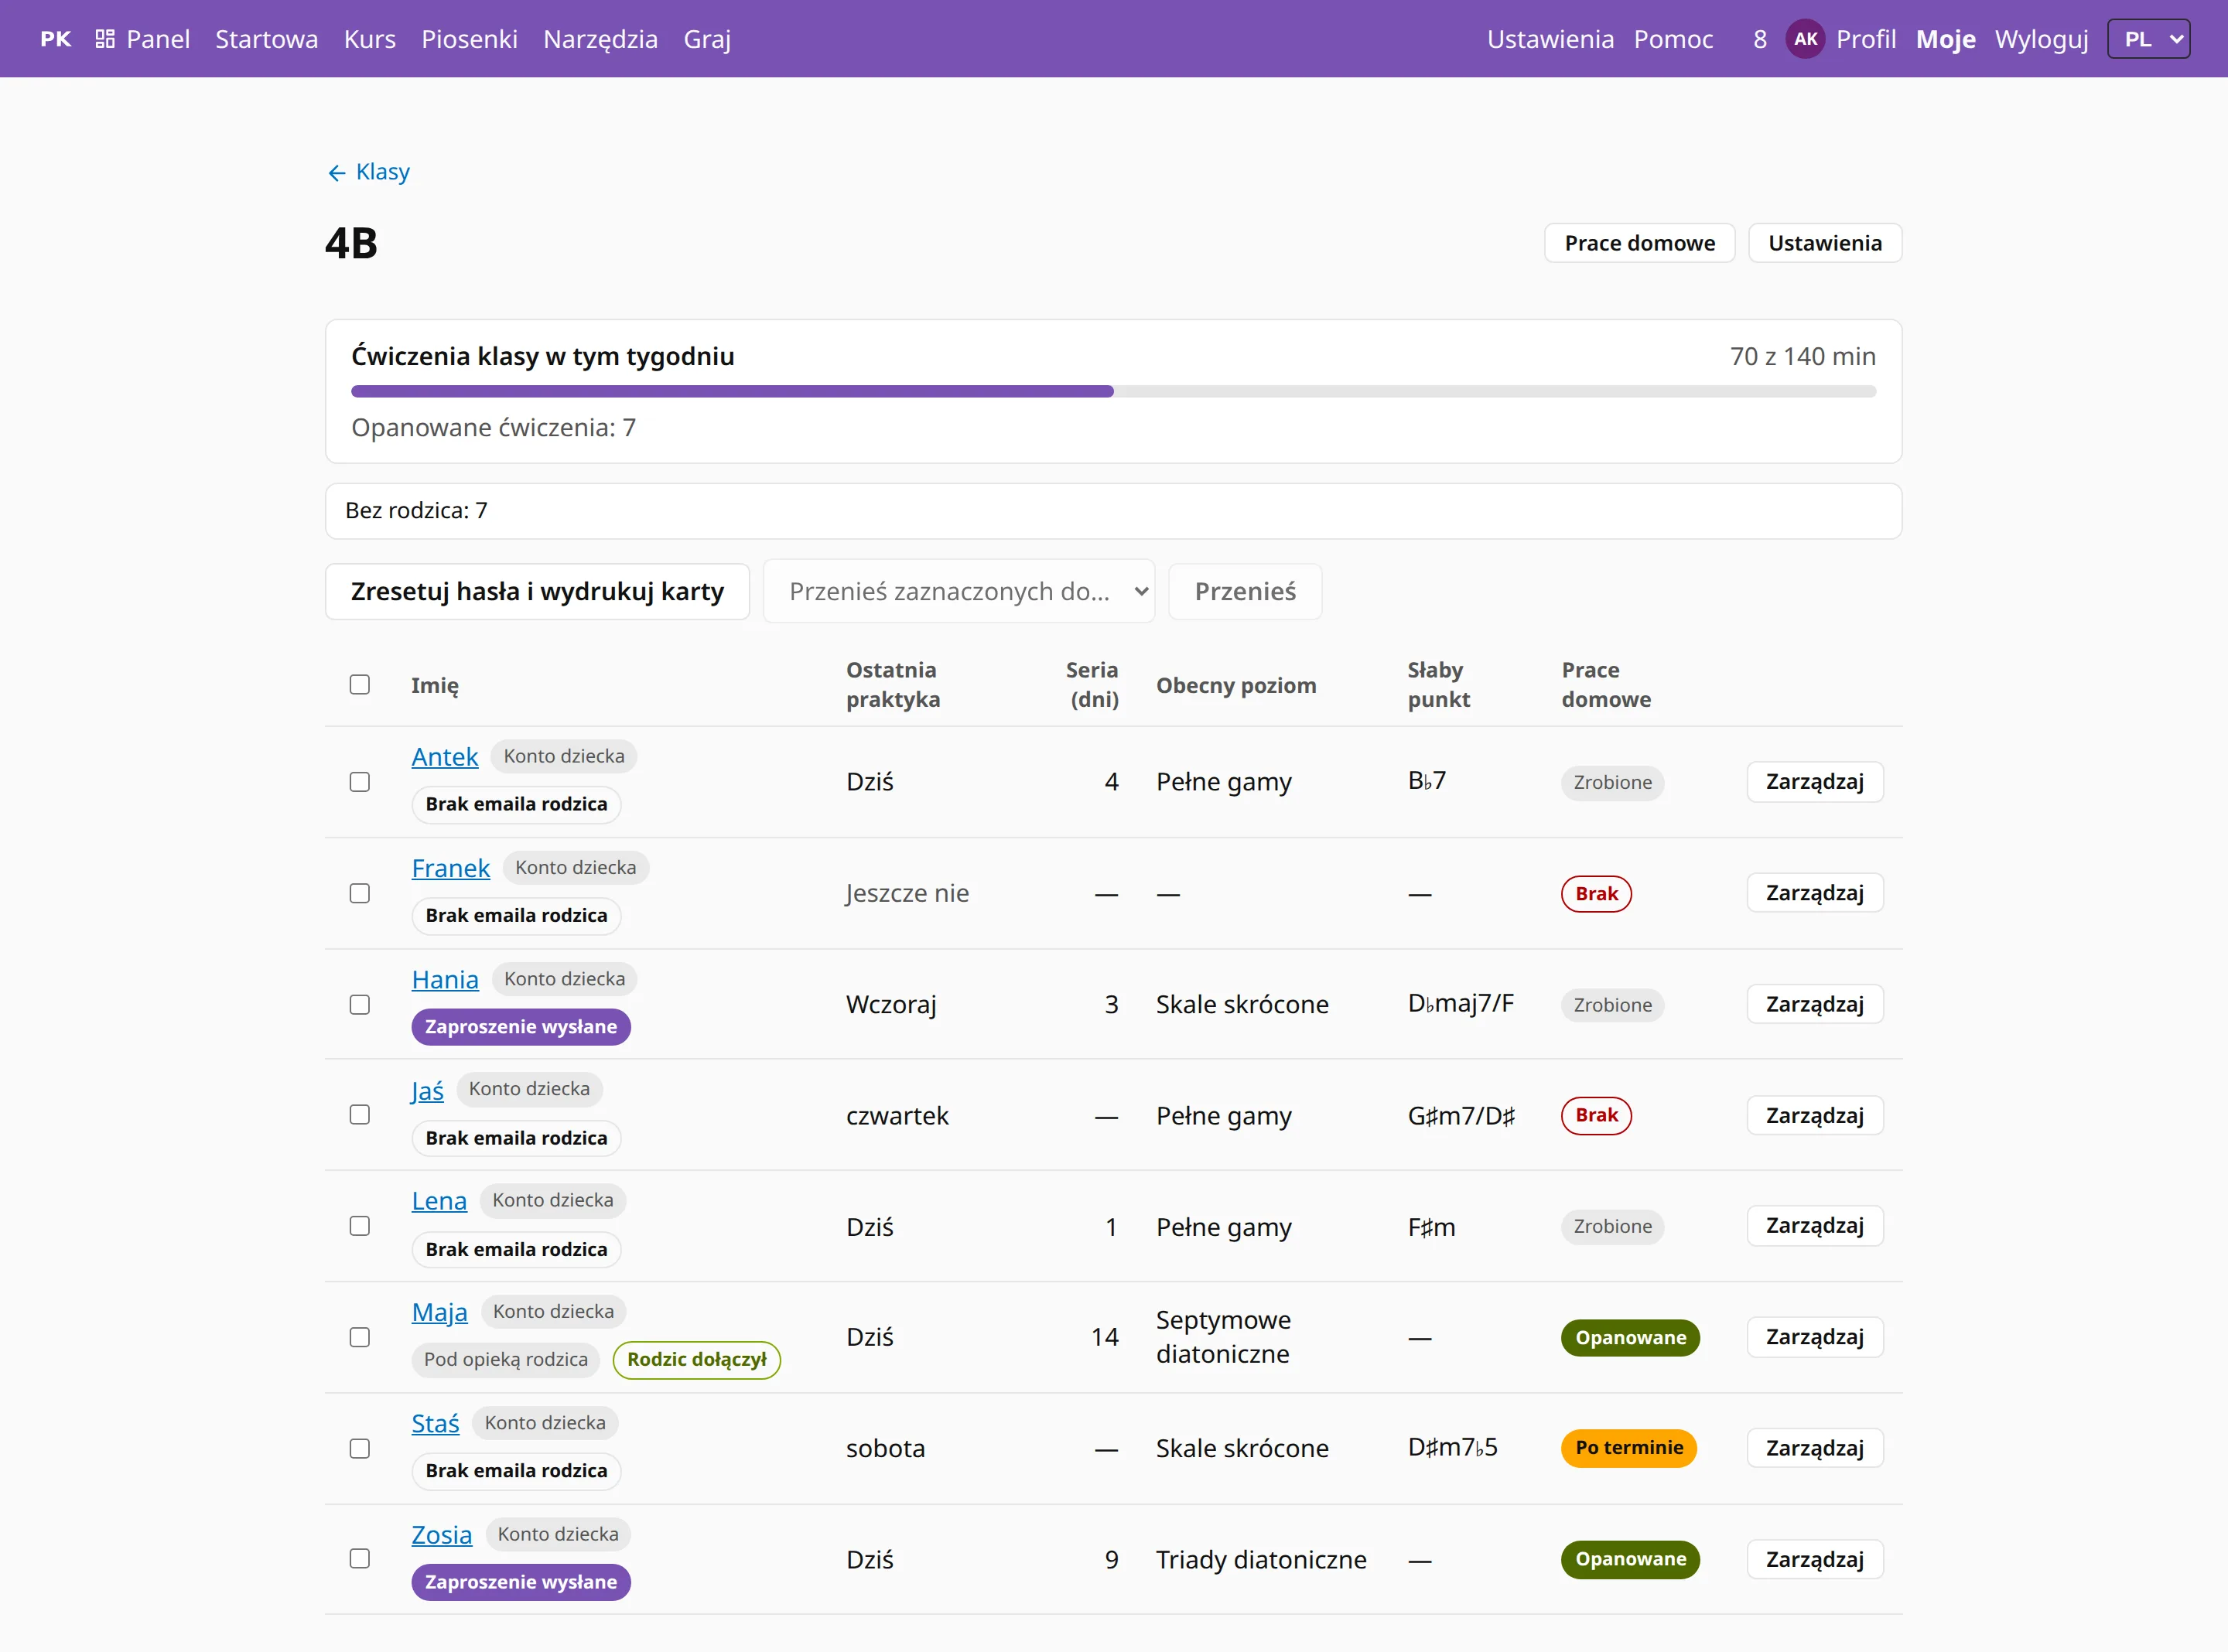Click 'Zresetuj hasła i wydrukuj karty'

[537, 591]
